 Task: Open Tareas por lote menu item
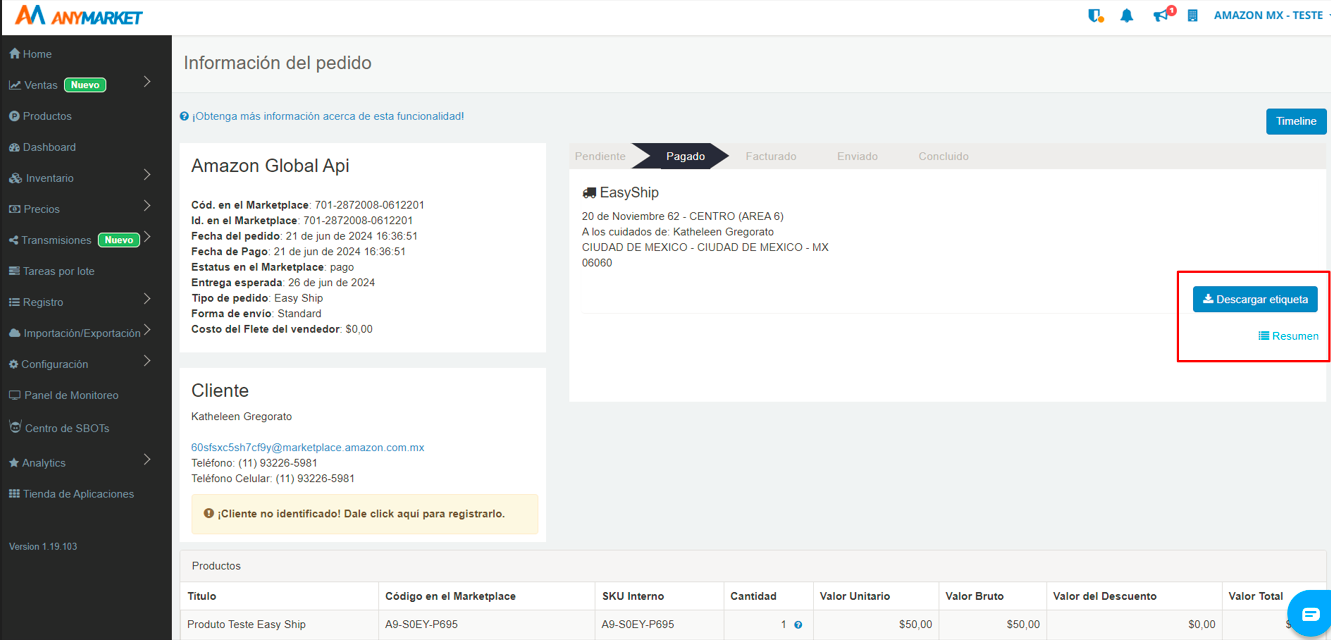click(x=52, y=271)
